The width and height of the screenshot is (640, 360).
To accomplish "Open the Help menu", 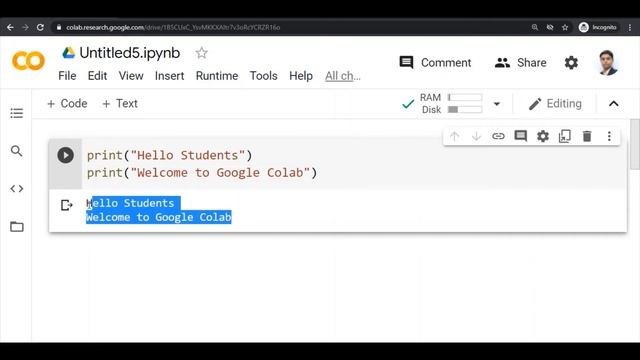I will click(301, 76).
